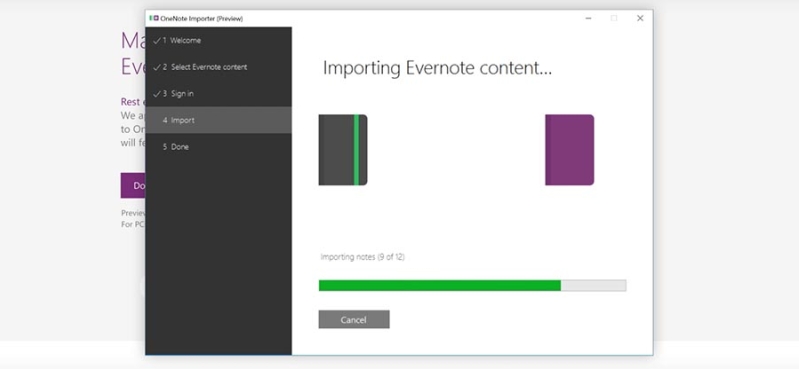Click the purple download button in background page
The image size is (799, 369).
pos(133,186)
